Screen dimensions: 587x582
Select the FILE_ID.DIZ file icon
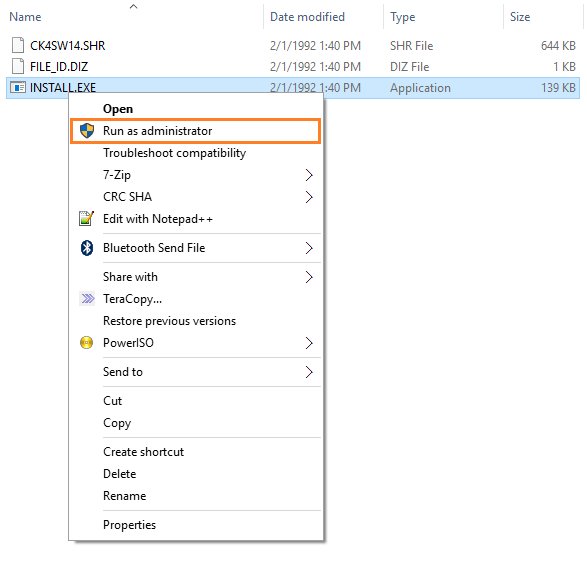click(x=18, y=67)
